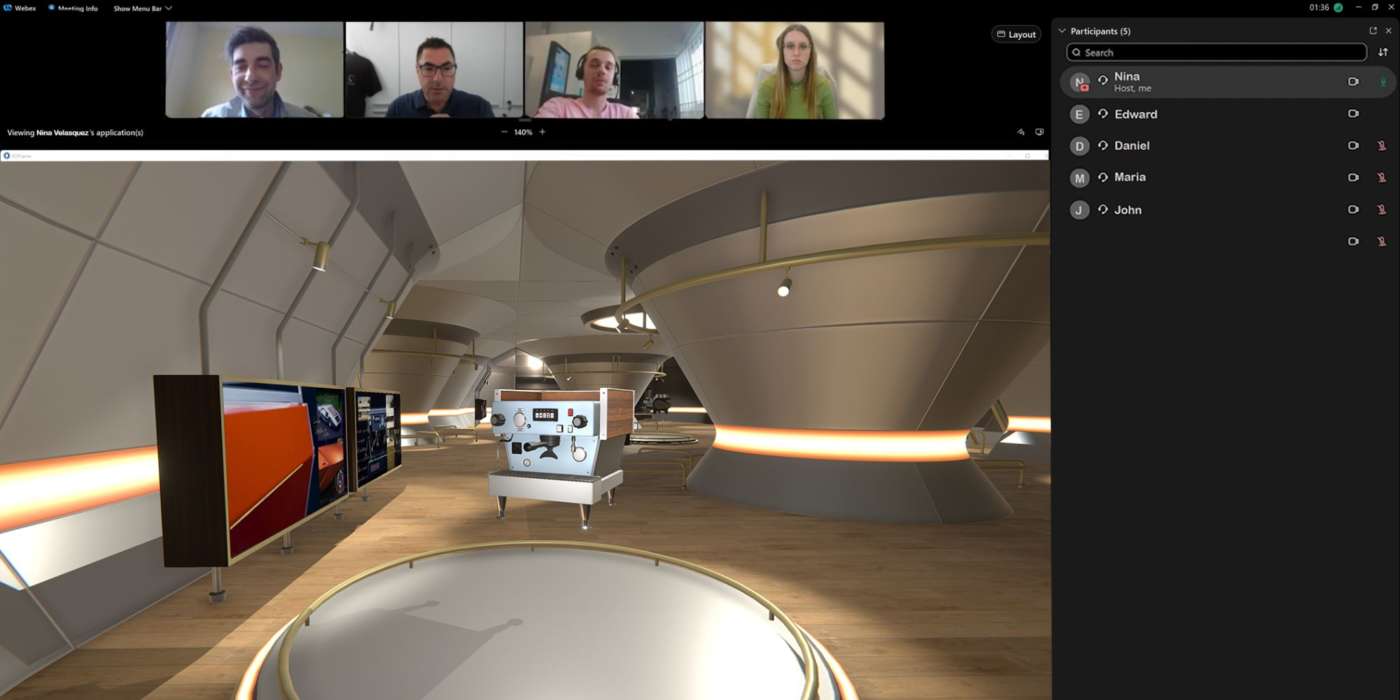Select Nina's headset audio icon

(1103, 81)
